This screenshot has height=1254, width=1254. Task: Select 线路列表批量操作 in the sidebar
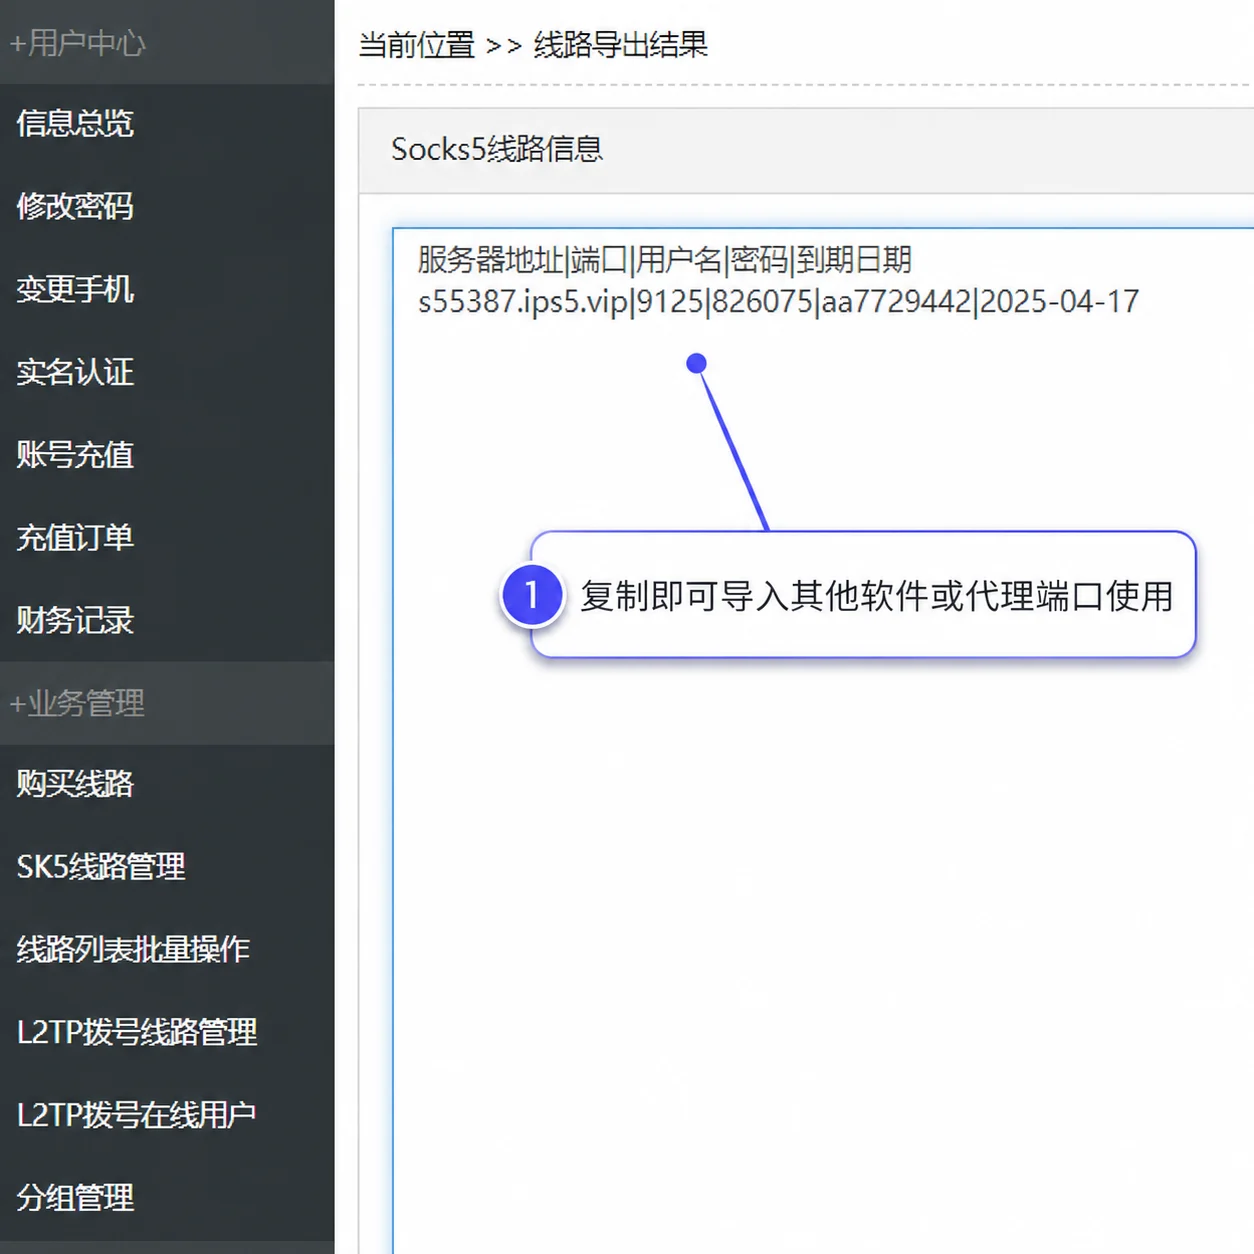click(133, 949)
